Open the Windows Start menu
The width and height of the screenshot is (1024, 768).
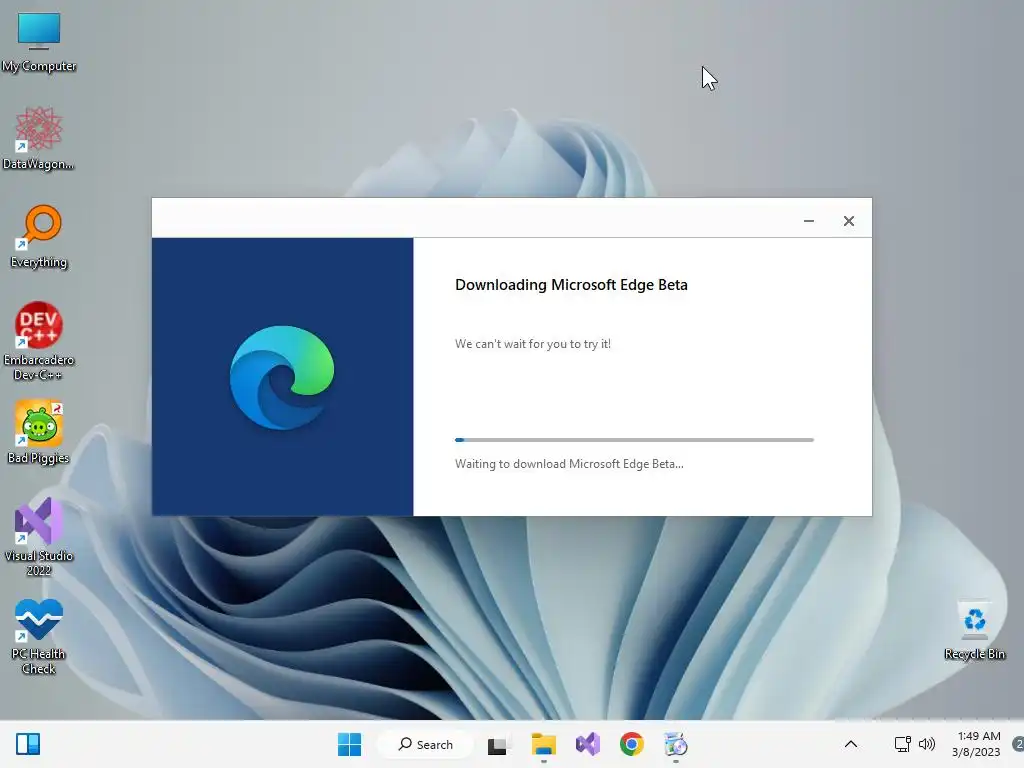tap(349, 744)
